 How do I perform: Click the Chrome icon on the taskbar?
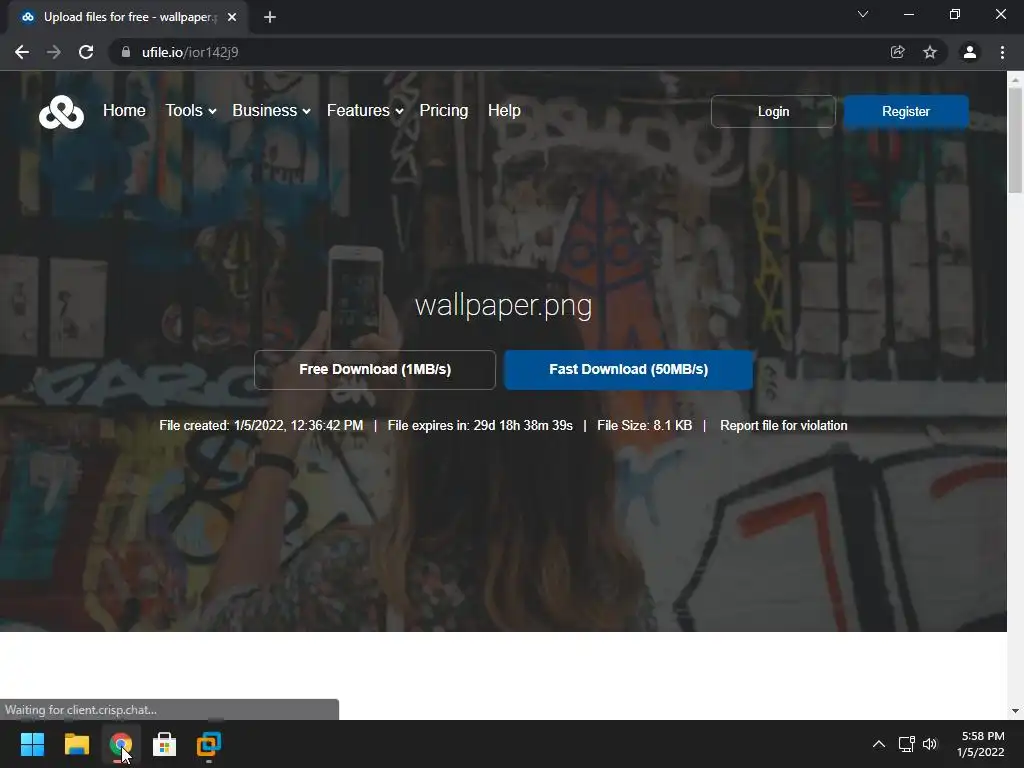121,744
